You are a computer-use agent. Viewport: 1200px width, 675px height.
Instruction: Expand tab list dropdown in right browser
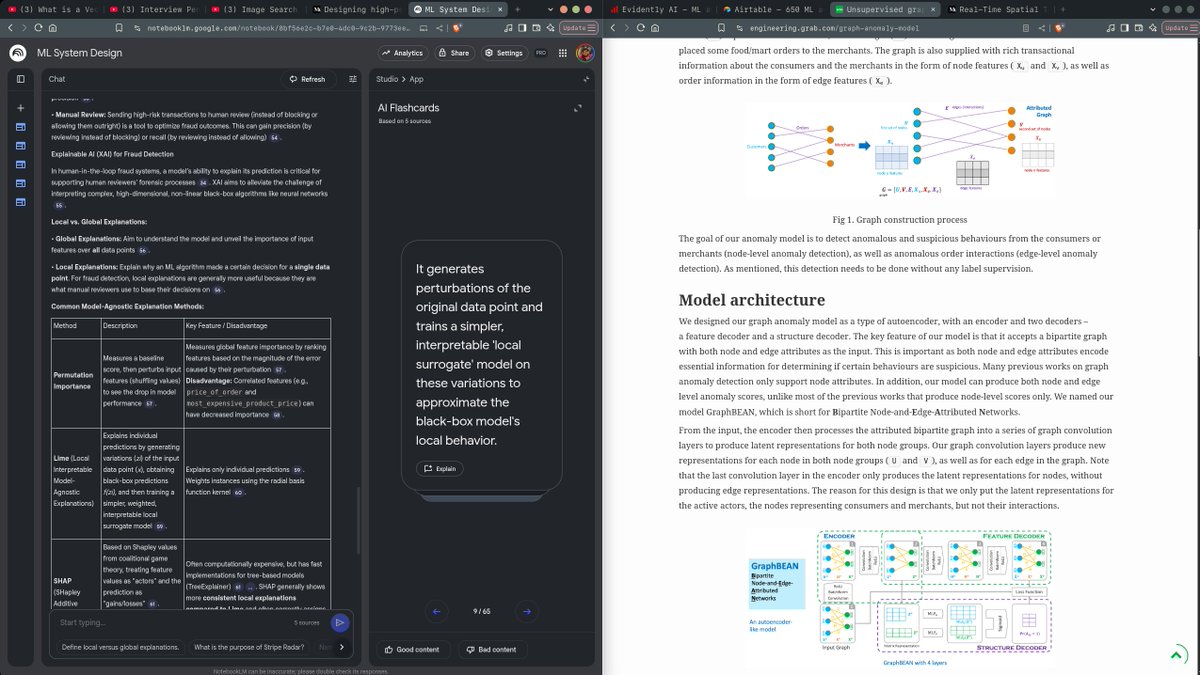click(x=1153, y=9)
